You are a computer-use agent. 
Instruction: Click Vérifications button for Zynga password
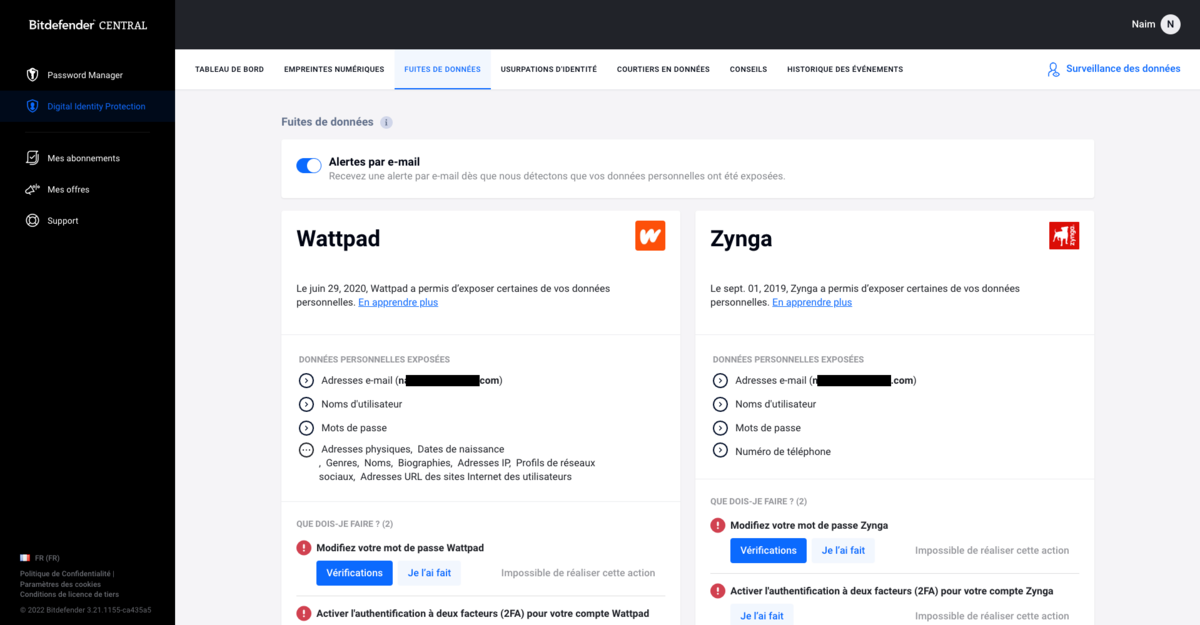(x=768, y=550)
